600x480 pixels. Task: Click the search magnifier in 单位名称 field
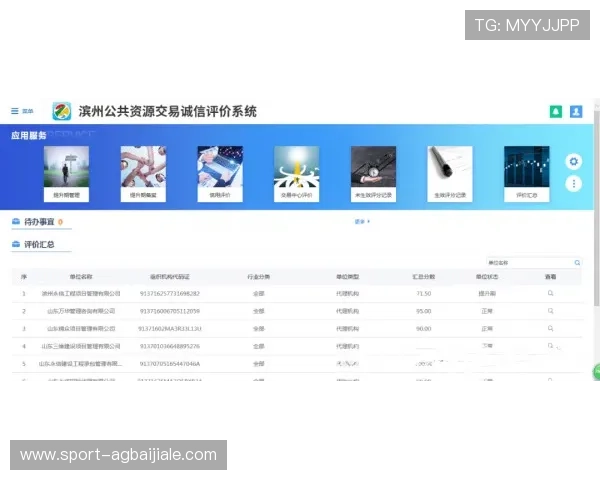coord(577,263)
